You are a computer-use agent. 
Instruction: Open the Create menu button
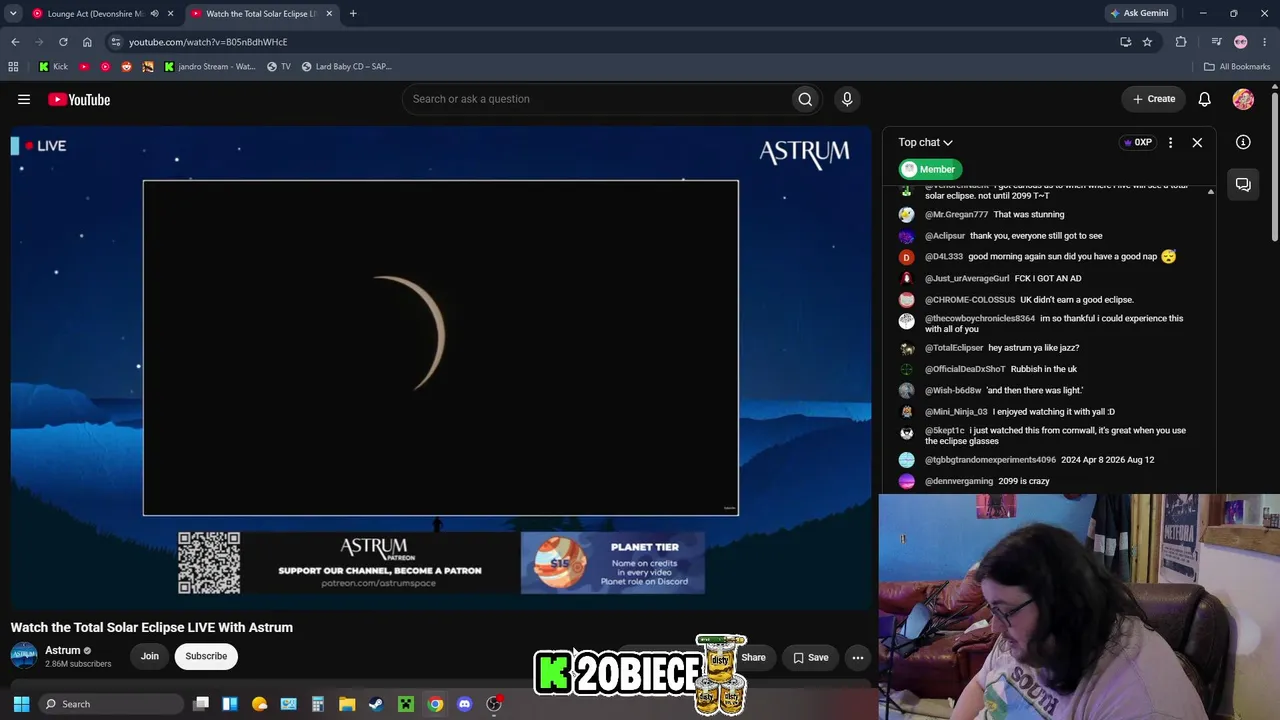pos(1154,99)
